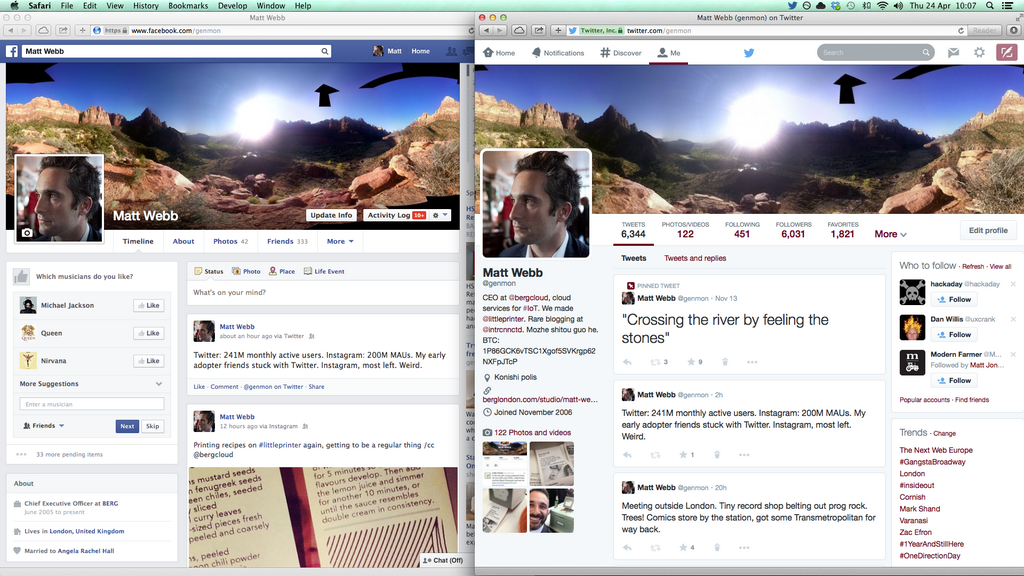Favorite the 241M monthly users tweet
The image size is (1024, 576).
pyautogui.click(x=683, y=455)
